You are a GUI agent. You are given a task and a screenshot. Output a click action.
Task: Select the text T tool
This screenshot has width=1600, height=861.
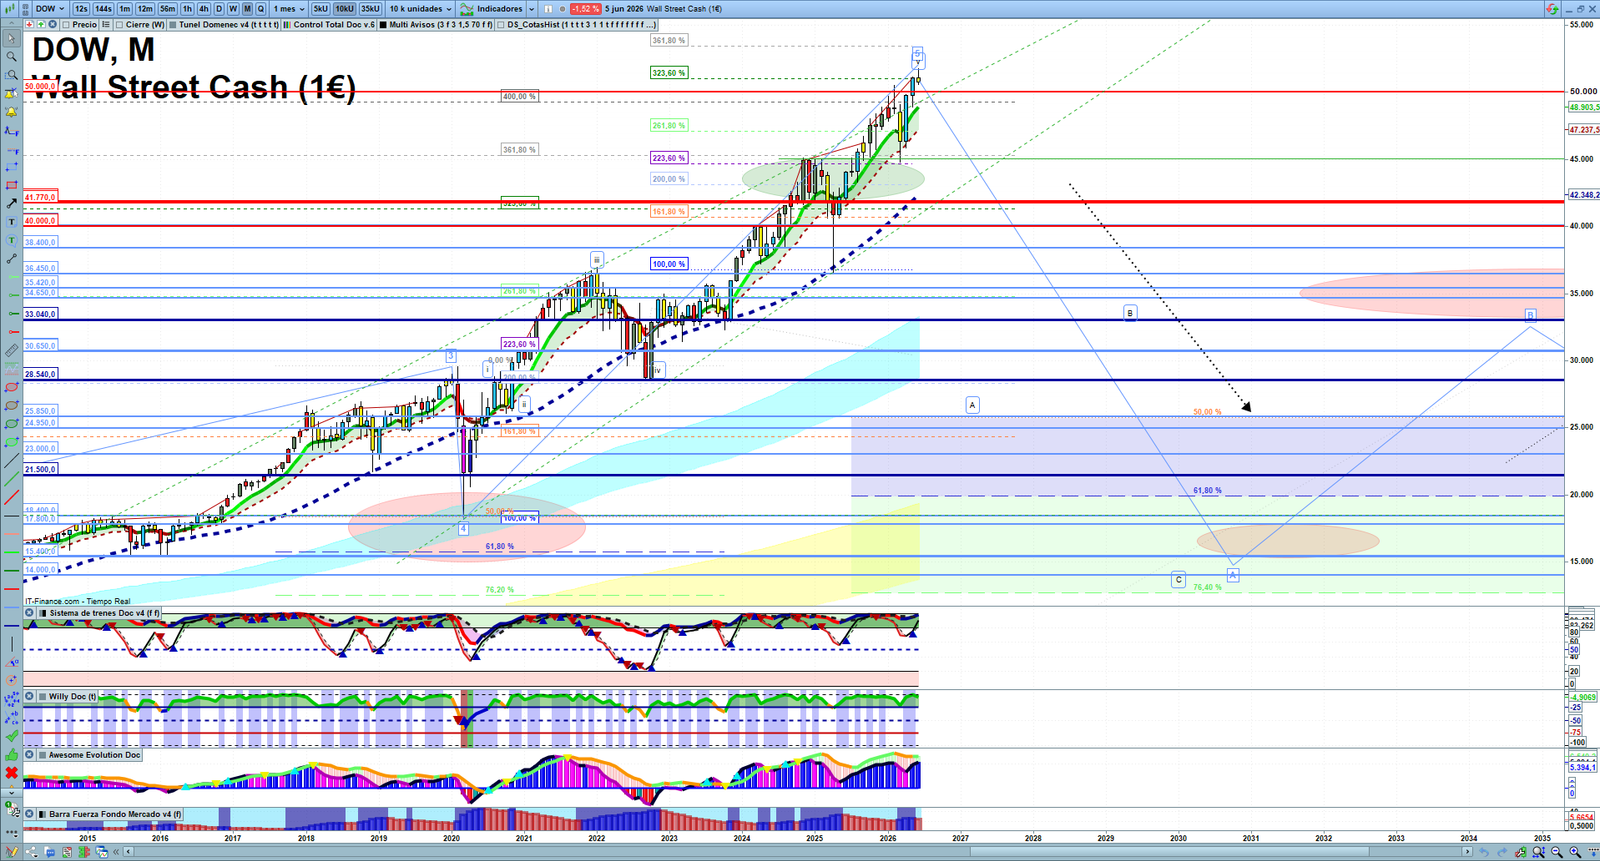[x=11, y=222]
